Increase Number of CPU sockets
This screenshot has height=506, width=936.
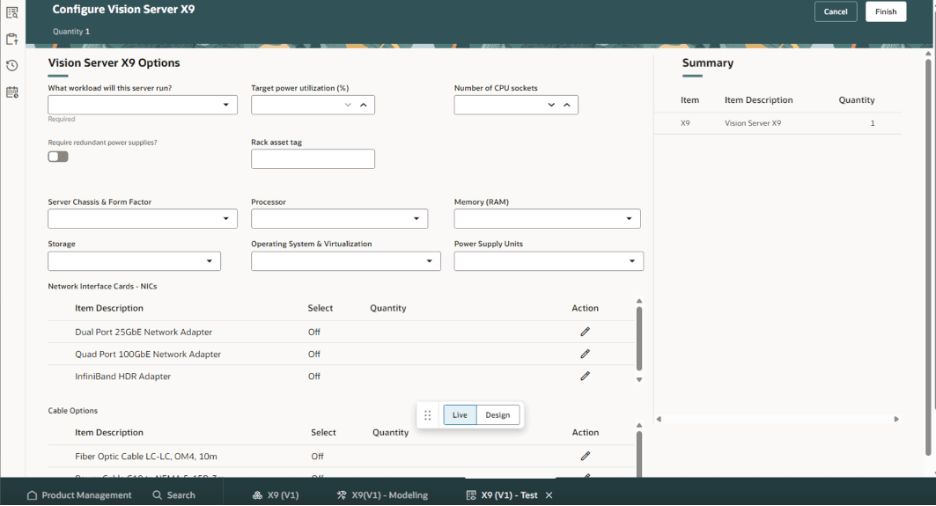(x=567, y=105)
